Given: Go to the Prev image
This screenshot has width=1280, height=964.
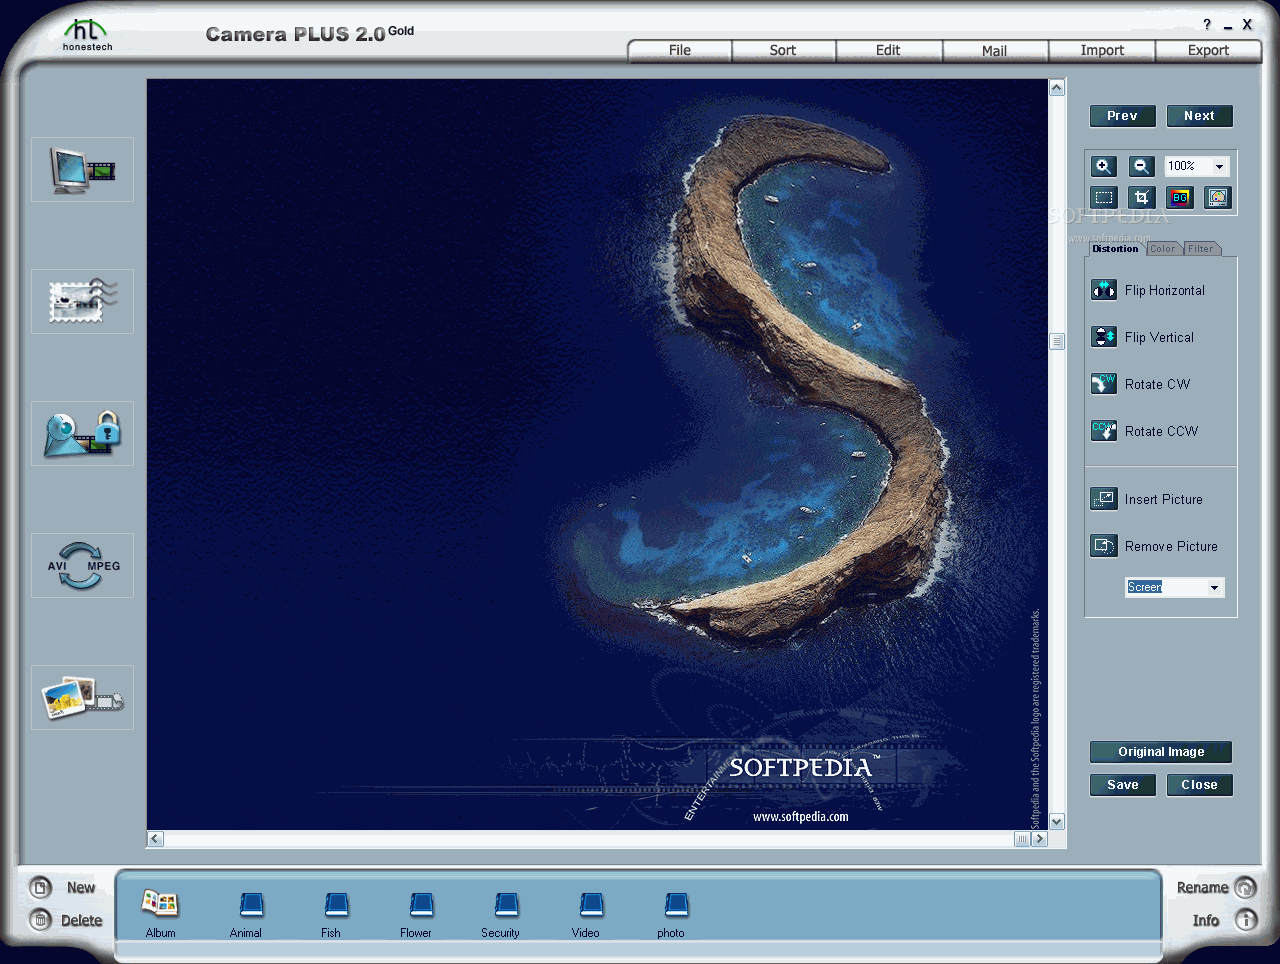Looking at the screenshot, I should click(x=1122, y=116).
